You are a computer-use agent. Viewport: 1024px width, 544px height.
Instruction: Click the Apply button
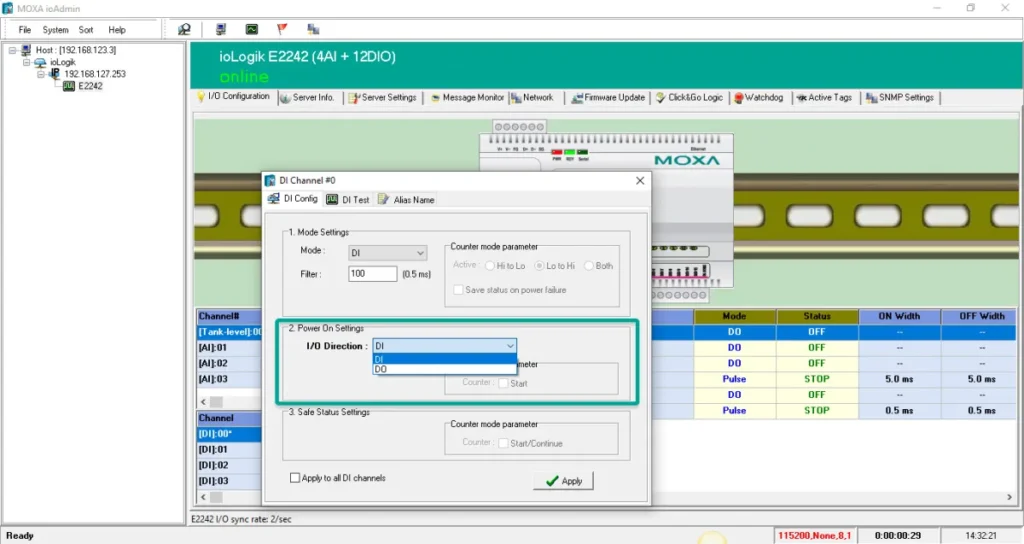point(563,481)
